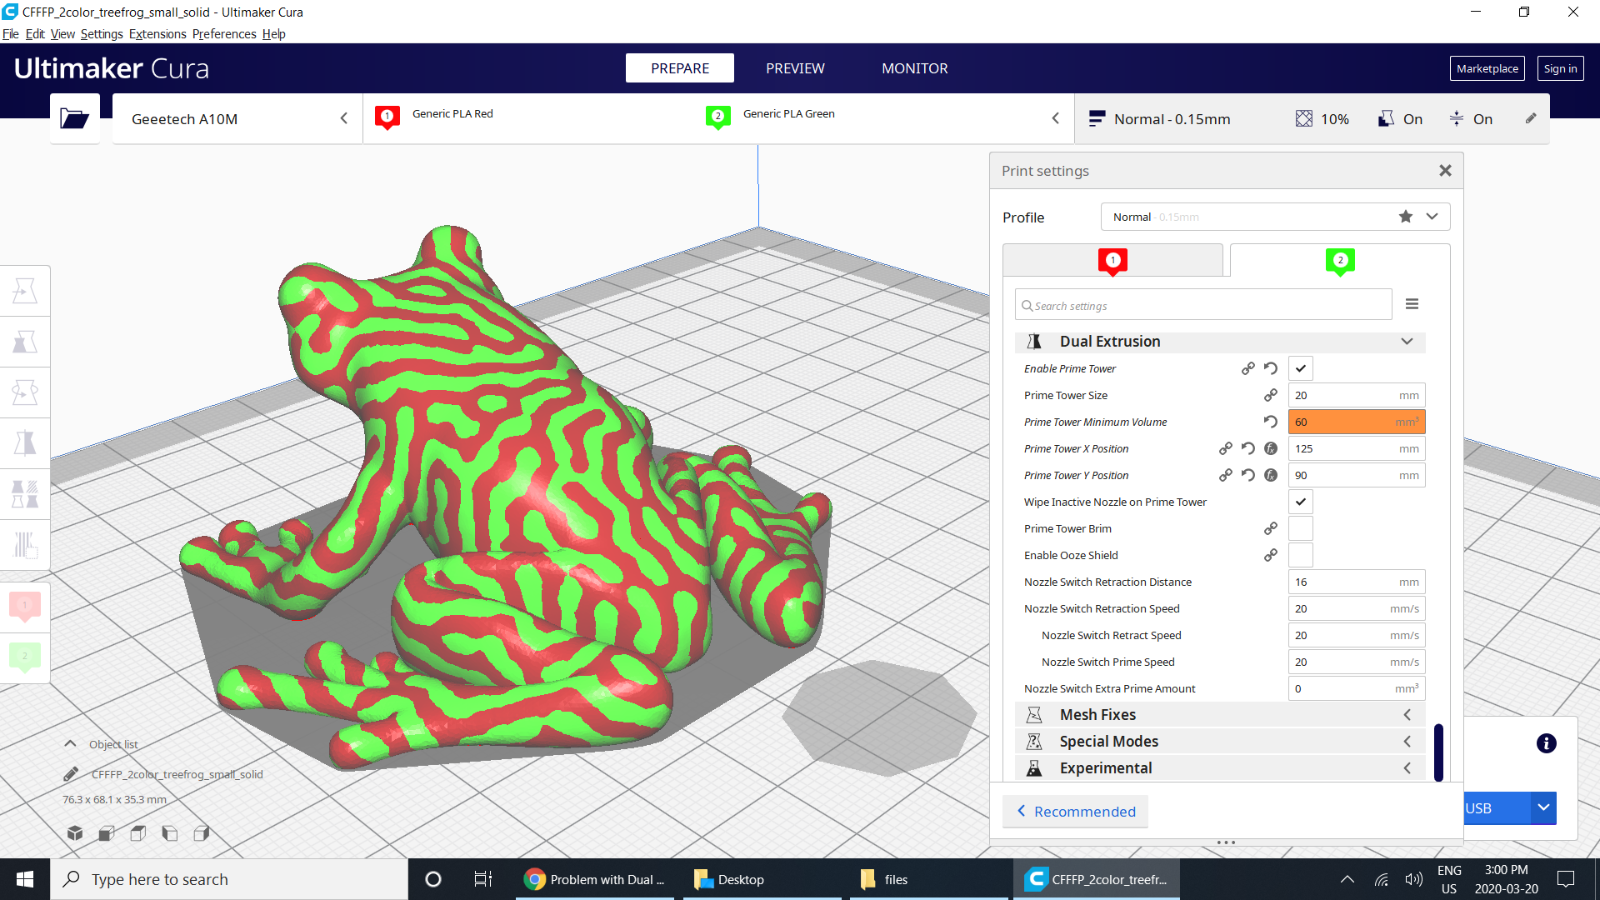Open file using the folder icon
The image size is (1600, 900).
coord(75,119)
